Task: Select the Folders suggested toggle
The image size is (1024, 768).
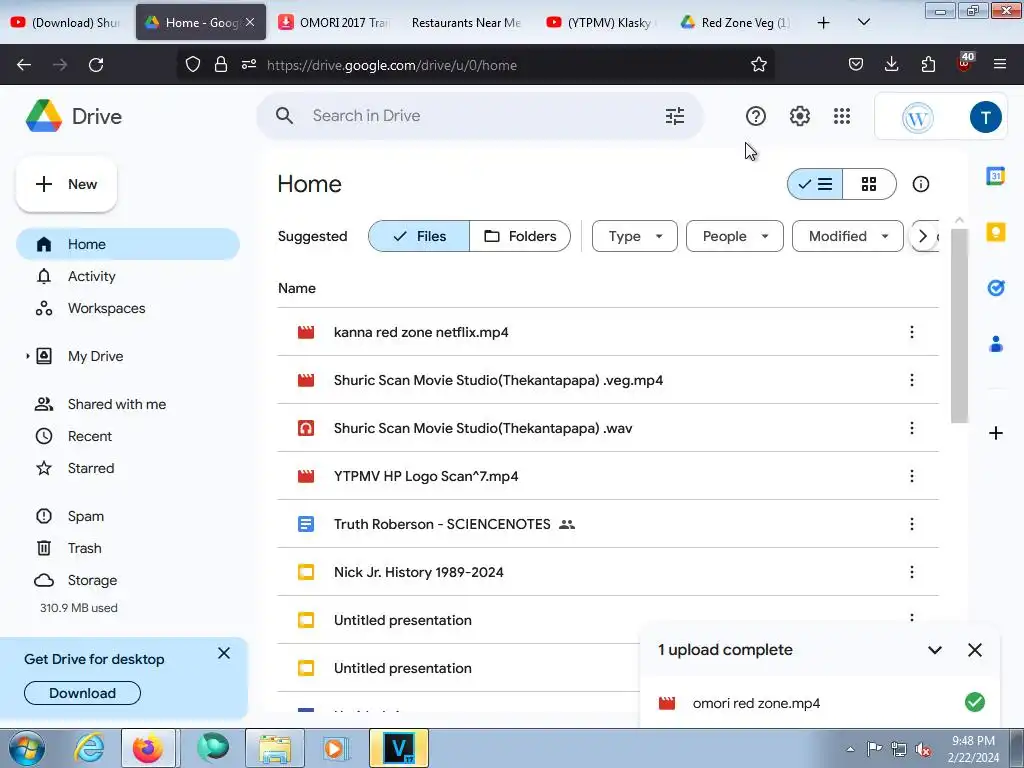Action: coord(520,236)
